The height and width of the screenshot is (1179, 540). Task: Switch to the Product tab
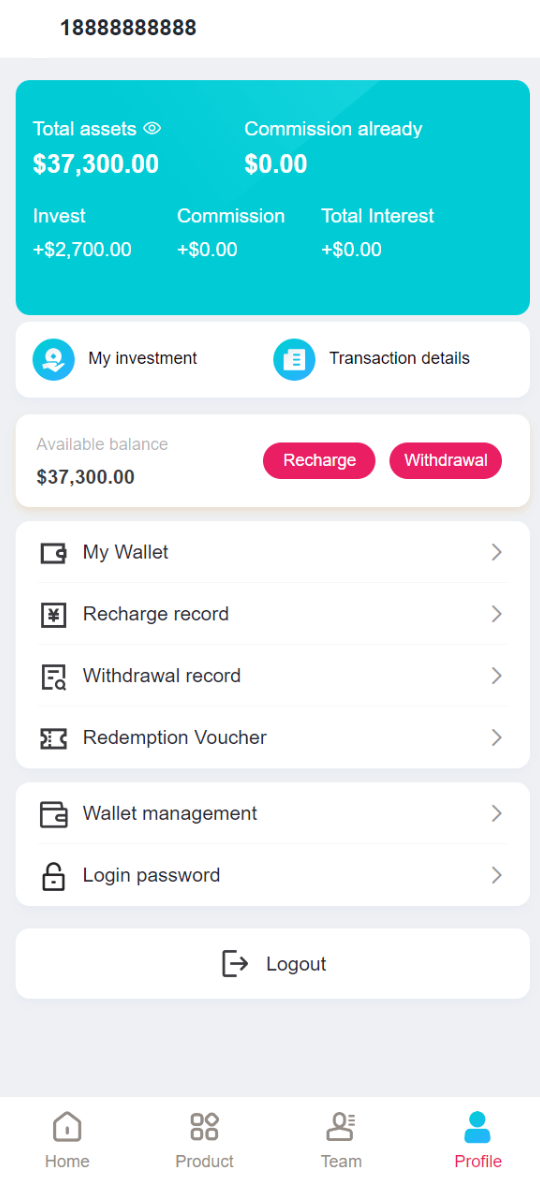pyautogui.click(x=205, y=1140)
